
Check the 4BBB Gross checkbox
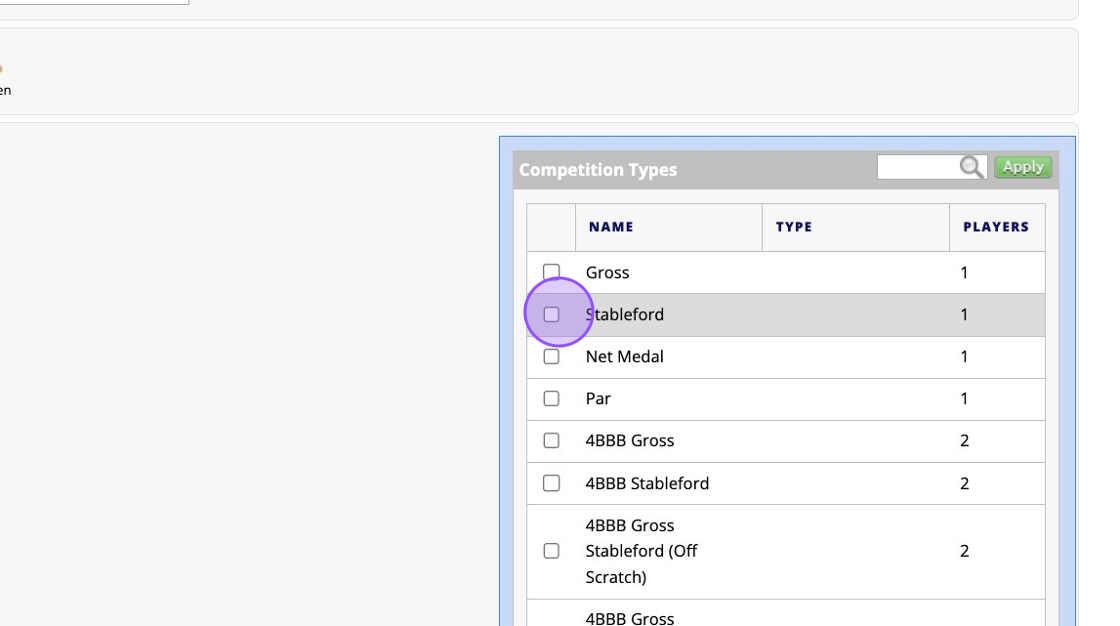pyautogui.click(x=551, y=440)
